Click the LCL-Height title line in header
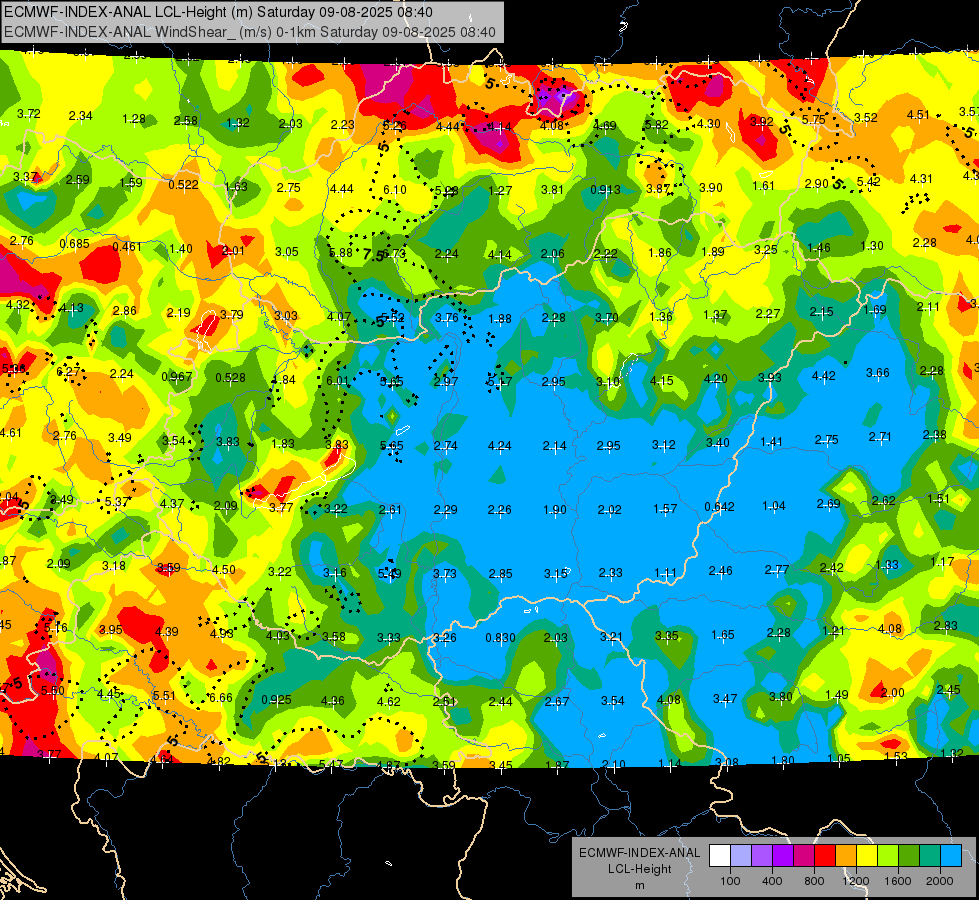Viewport: 979px width, 900px height. click(218, 12)
